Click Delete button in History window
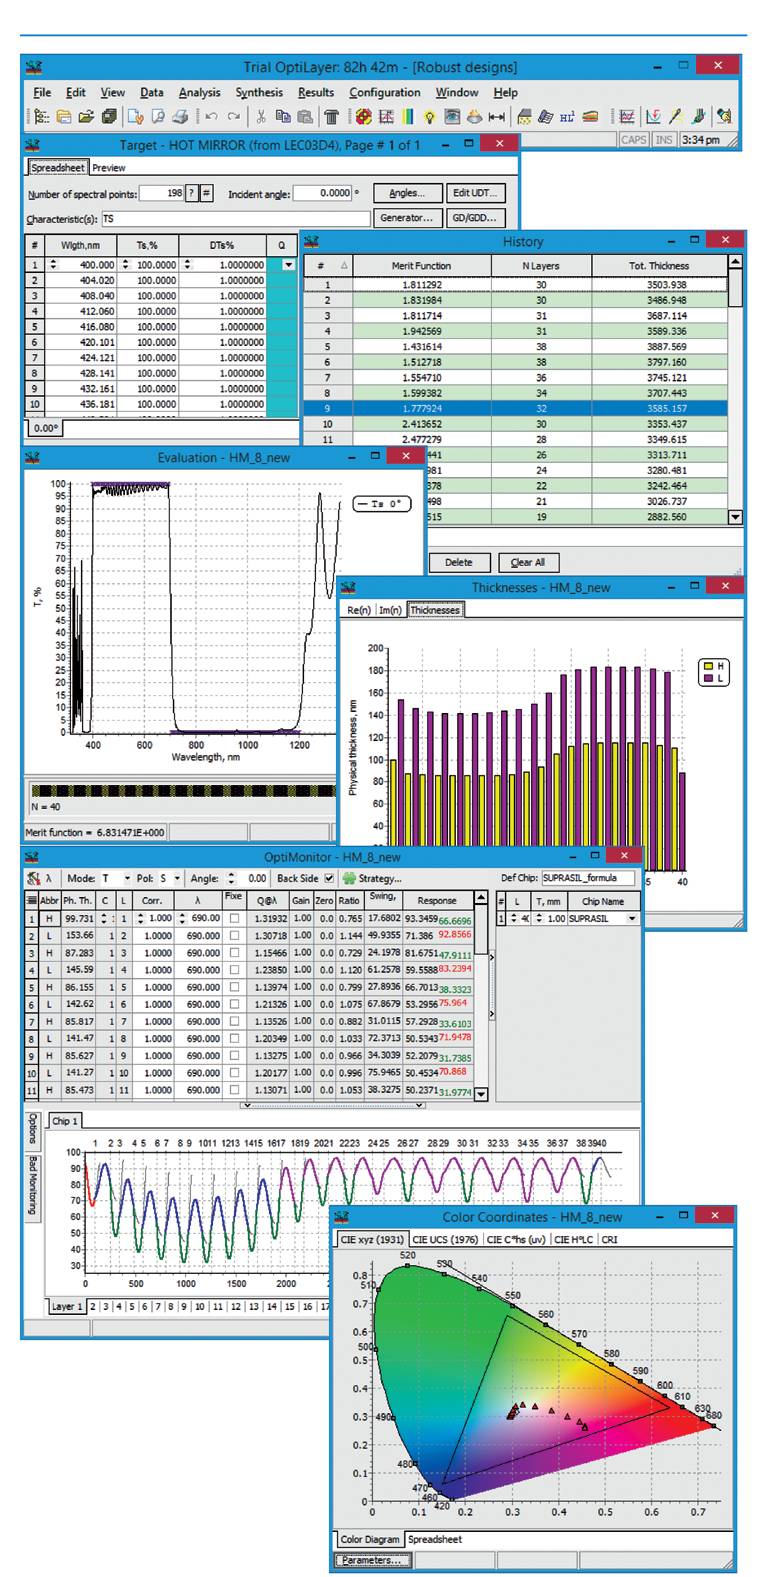This screenshot has width=760, height=1577. coord(458,562)
